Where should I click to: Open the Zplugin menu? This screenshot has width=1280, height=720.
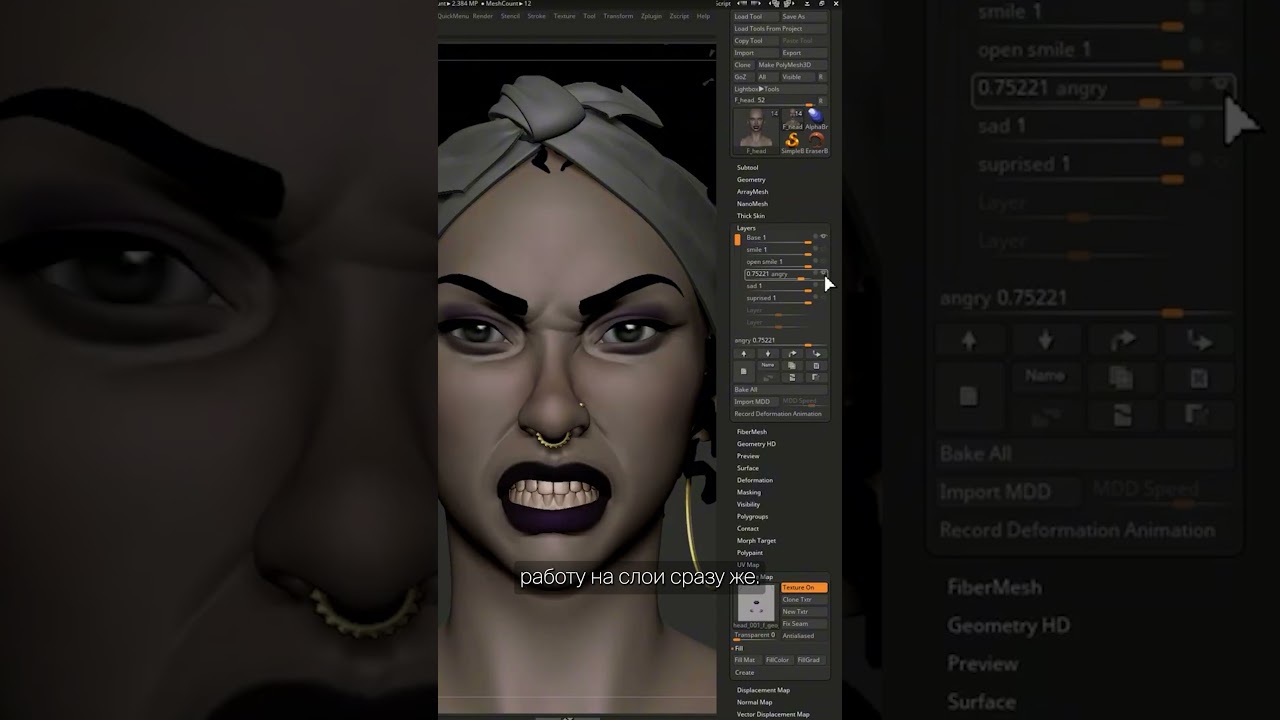point(651,16)
